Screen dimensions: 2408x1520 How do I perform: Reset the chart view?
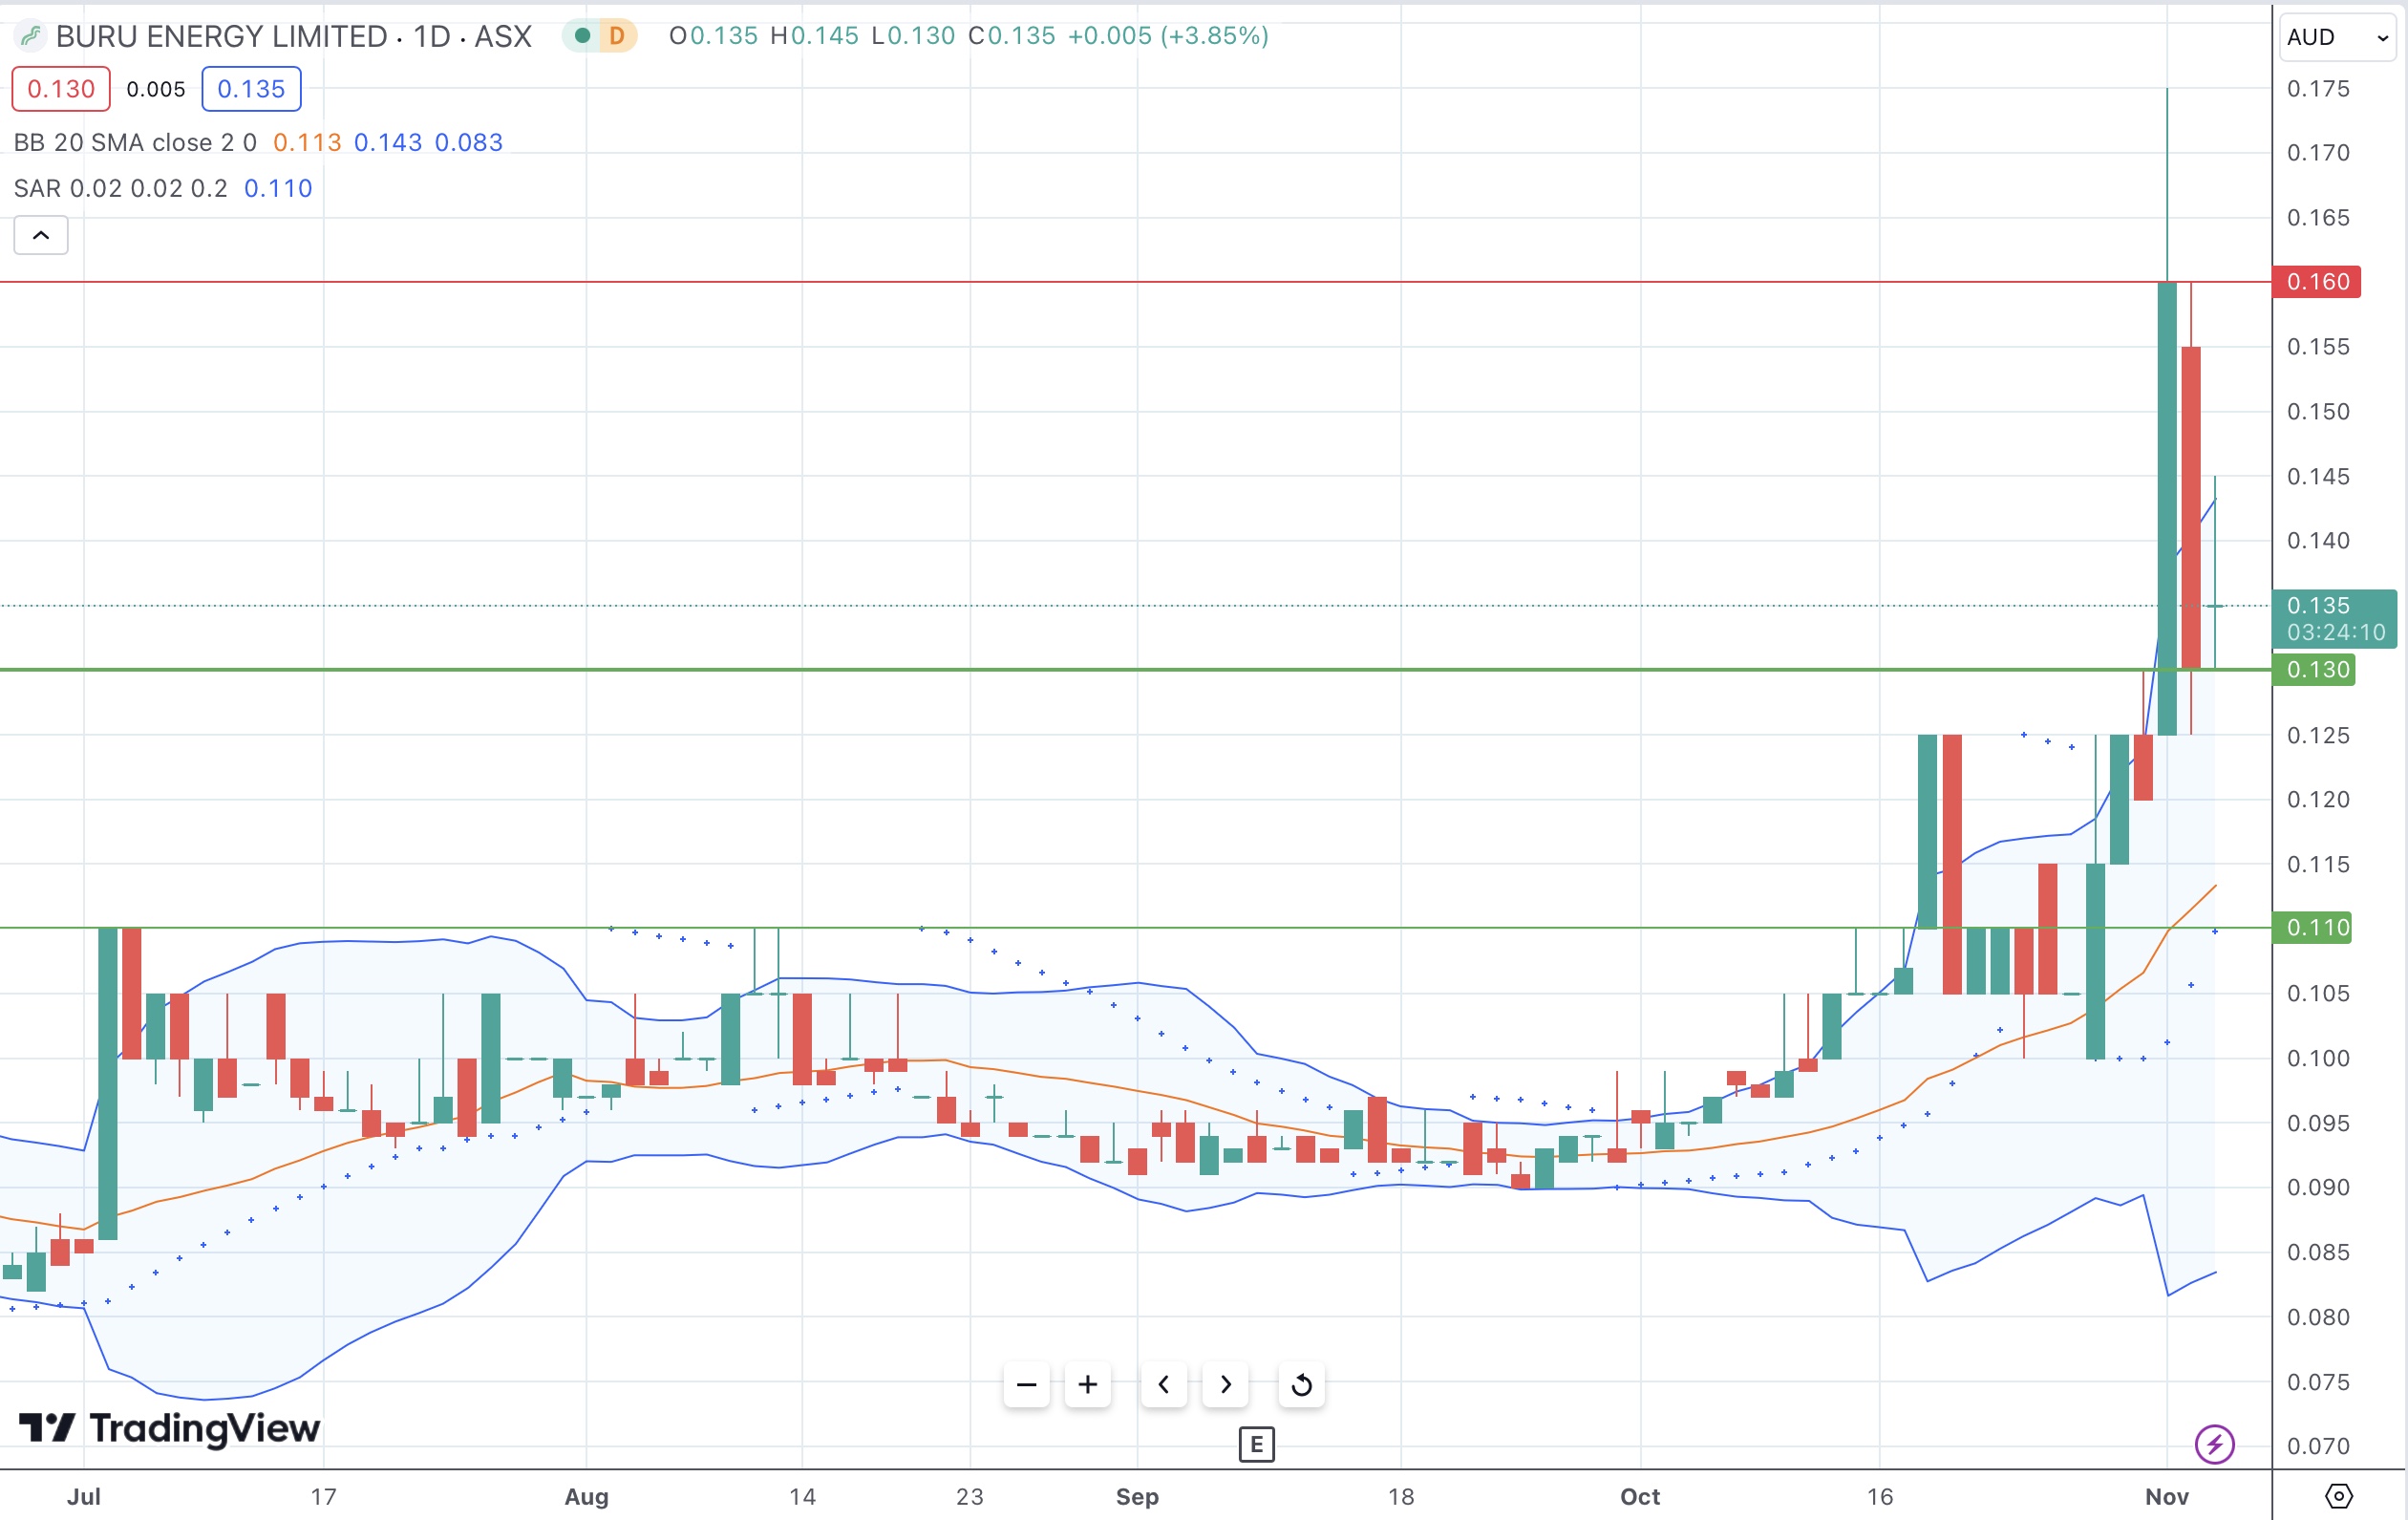tap(1301, 1384)
